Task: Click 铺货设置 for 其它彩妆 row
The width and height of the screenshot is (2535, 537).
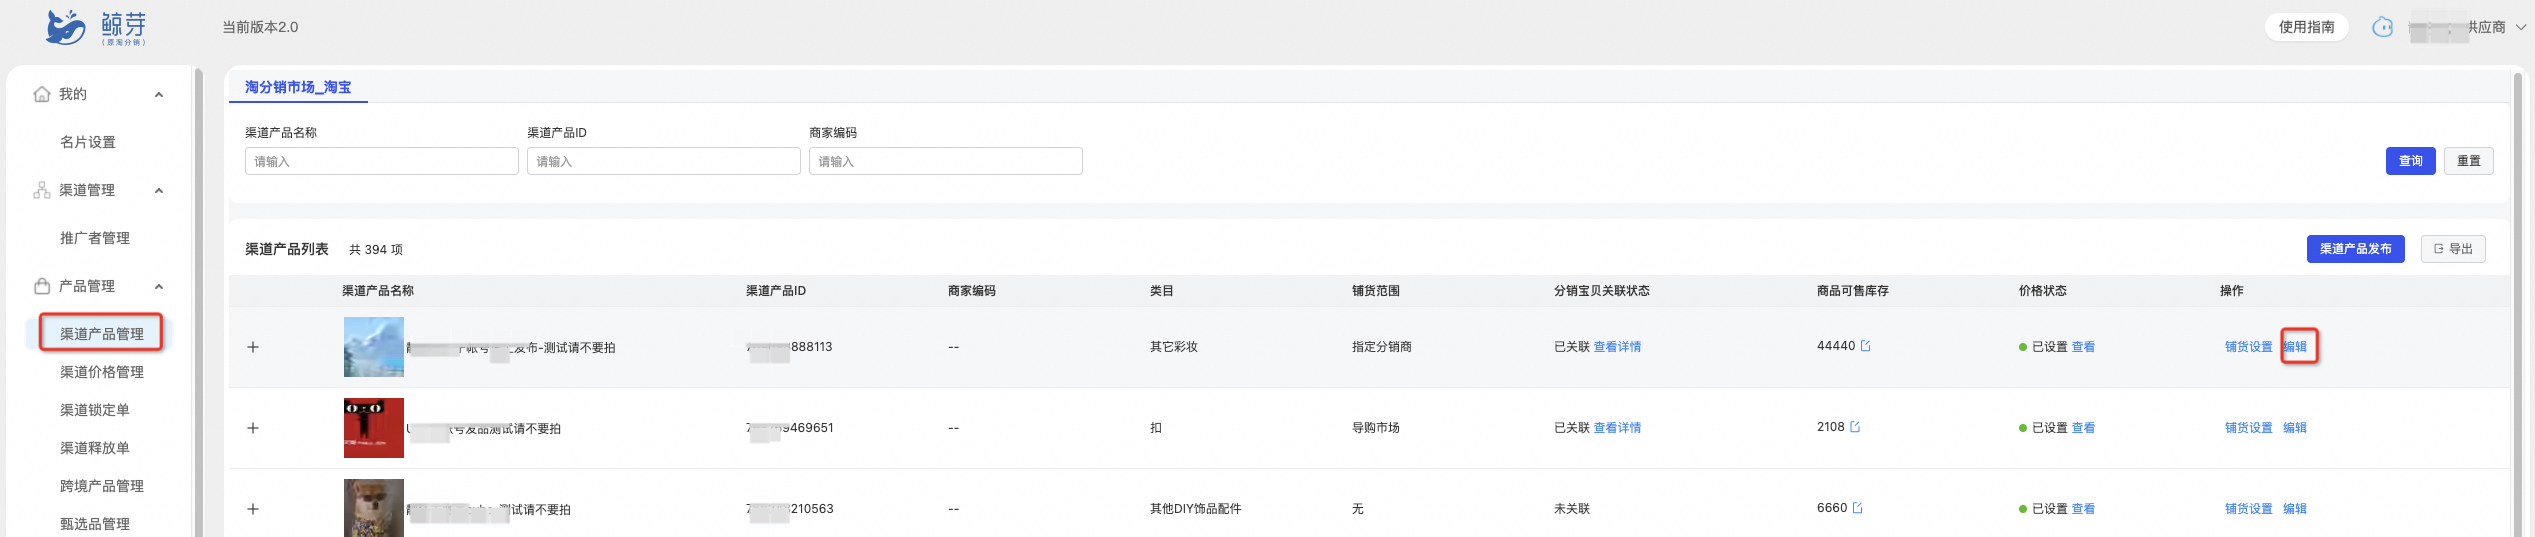Action: click(x=2248, y=347)
